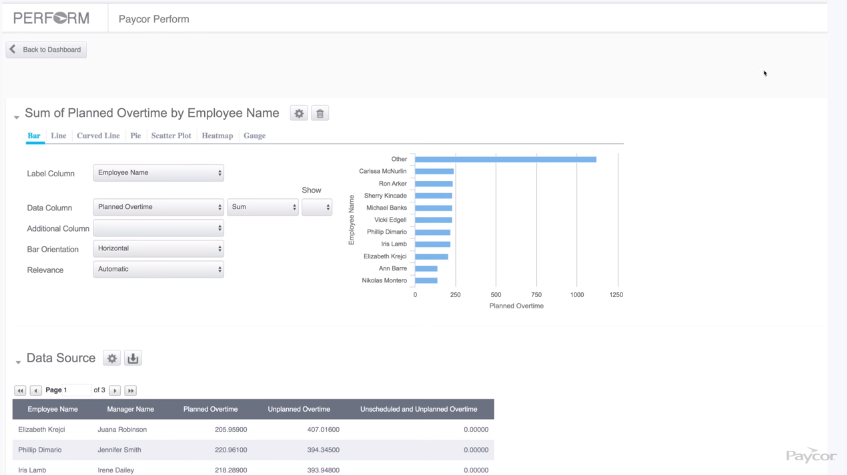Open chart settings gear icon
The width and height of the screenshot is (847, 475).
(299, 114)
